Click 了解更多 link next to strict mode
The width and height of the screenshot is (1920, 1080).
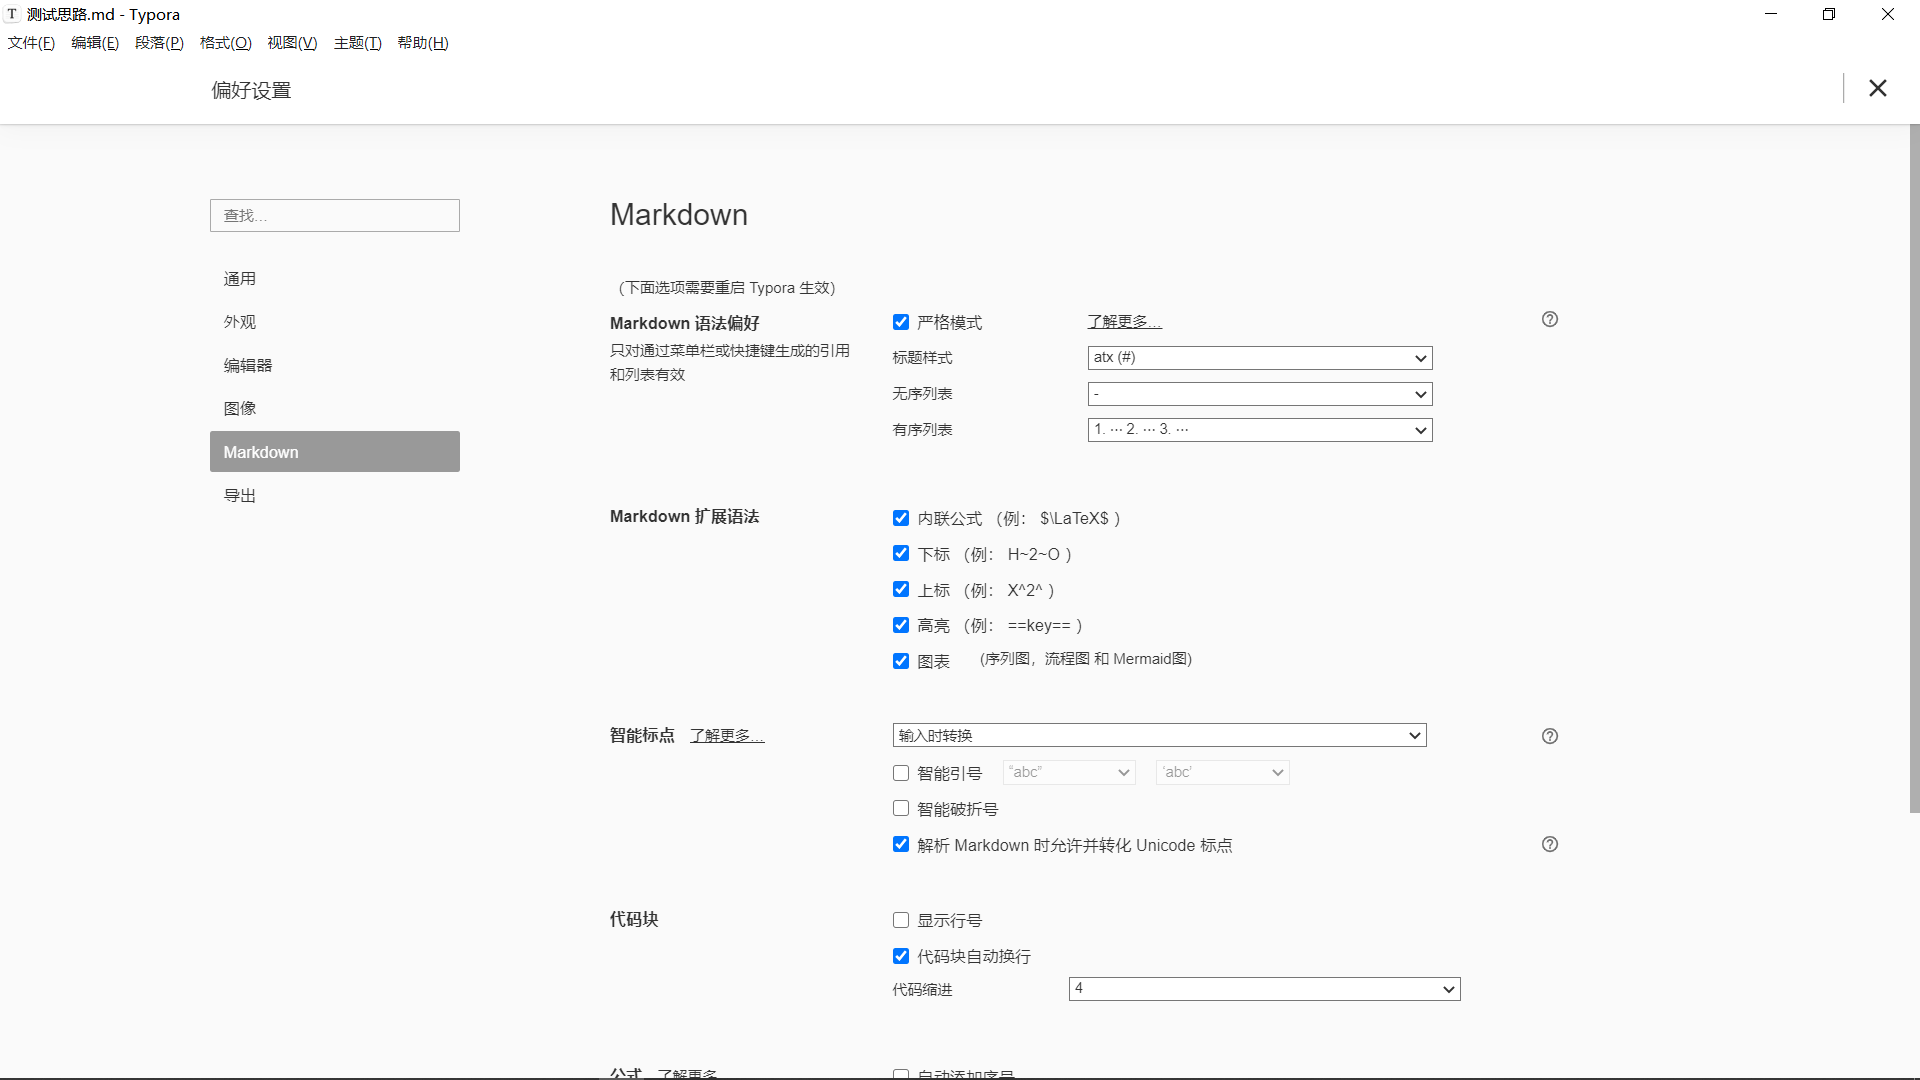[1124, 322]
